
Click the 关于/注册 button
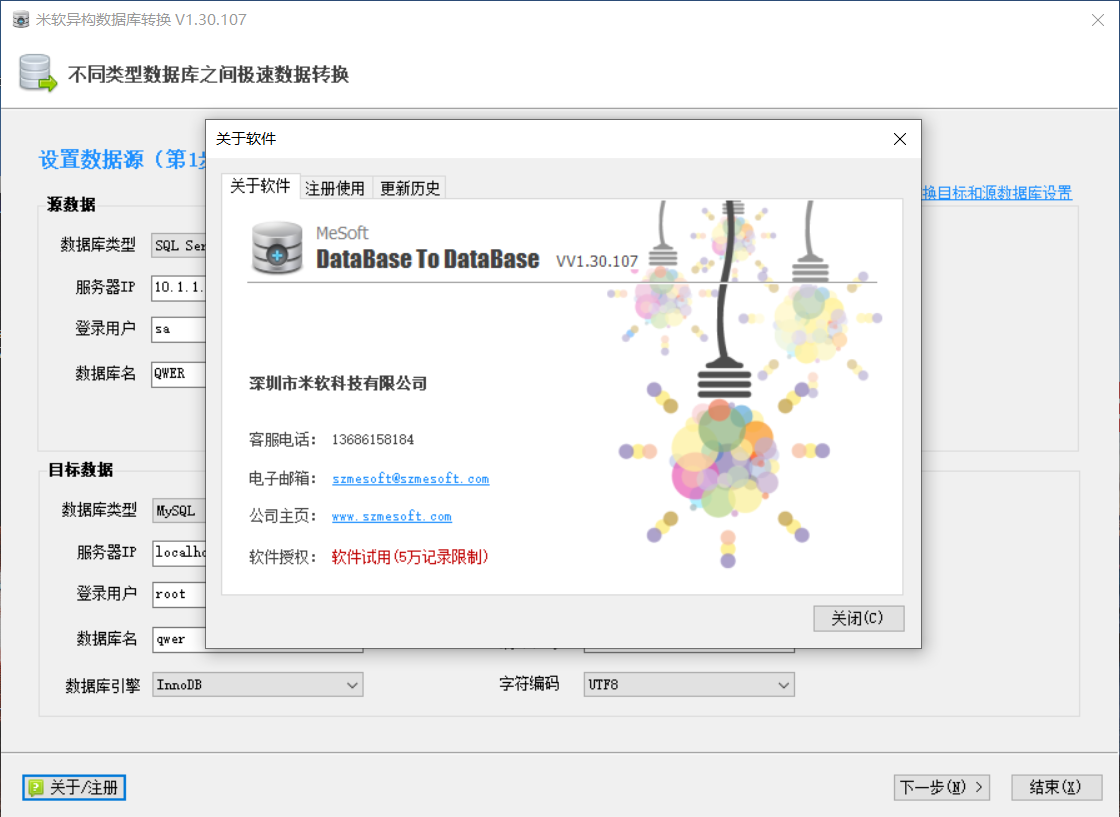(74, 787)
